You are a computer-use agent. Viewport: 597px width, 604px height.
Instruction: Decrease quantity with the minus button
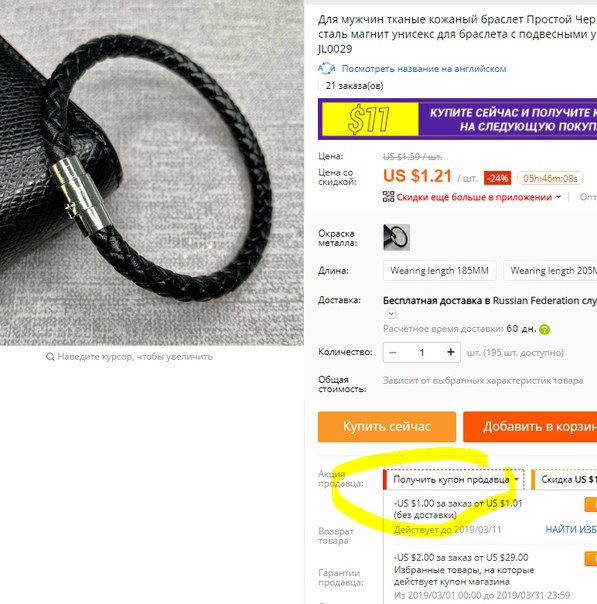point(393,352)
